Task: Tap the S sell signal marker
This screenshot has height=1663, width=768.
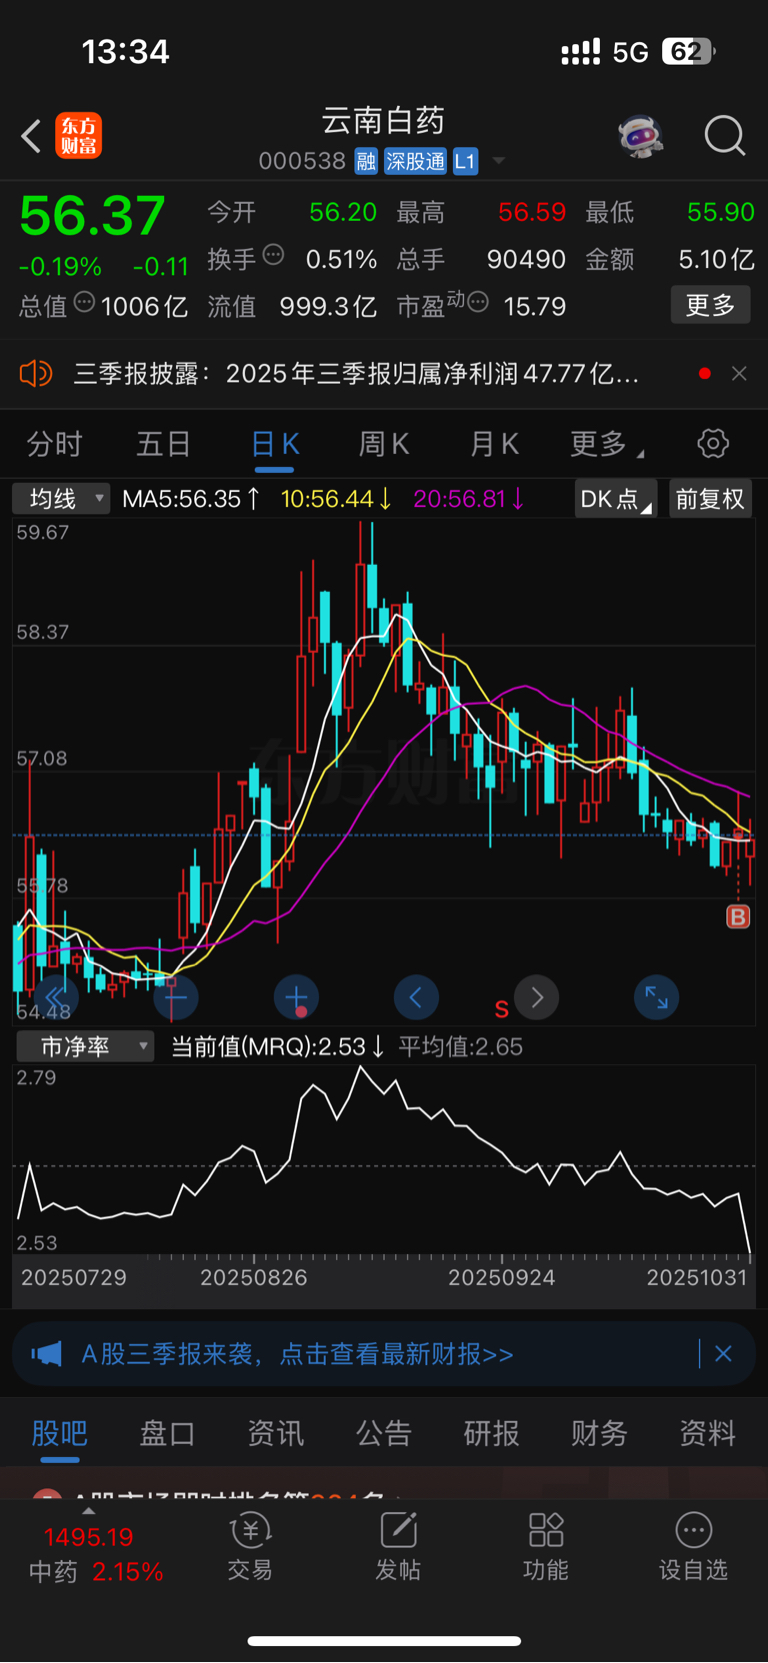Action: [502, 1009]
